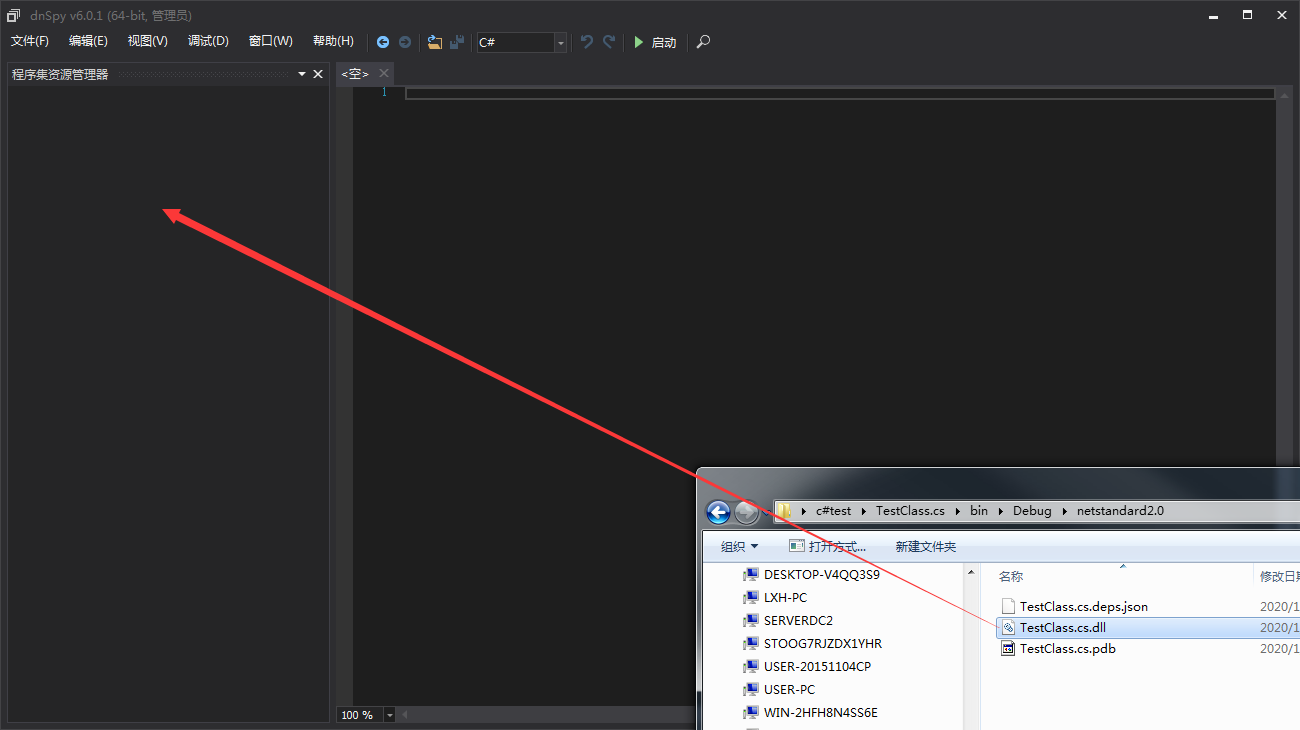Click the undo toolbar icon
This screenshot has width=1300, height=730.
(587, 42)
